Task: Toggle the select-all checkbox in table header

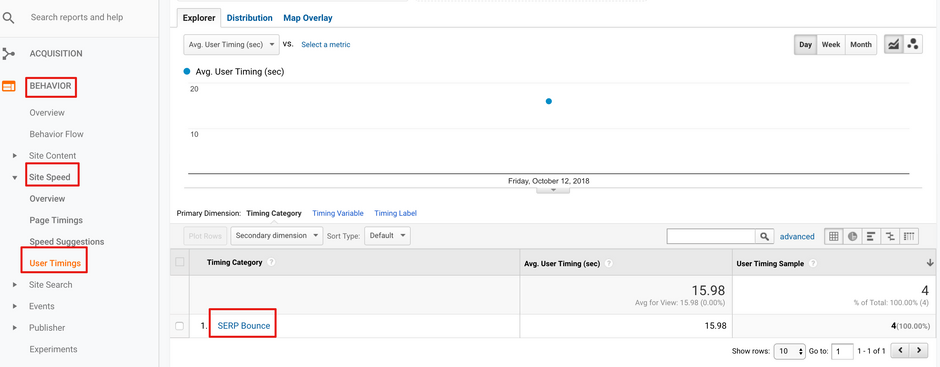Action: pyautogui.click(x=179, y=262)
